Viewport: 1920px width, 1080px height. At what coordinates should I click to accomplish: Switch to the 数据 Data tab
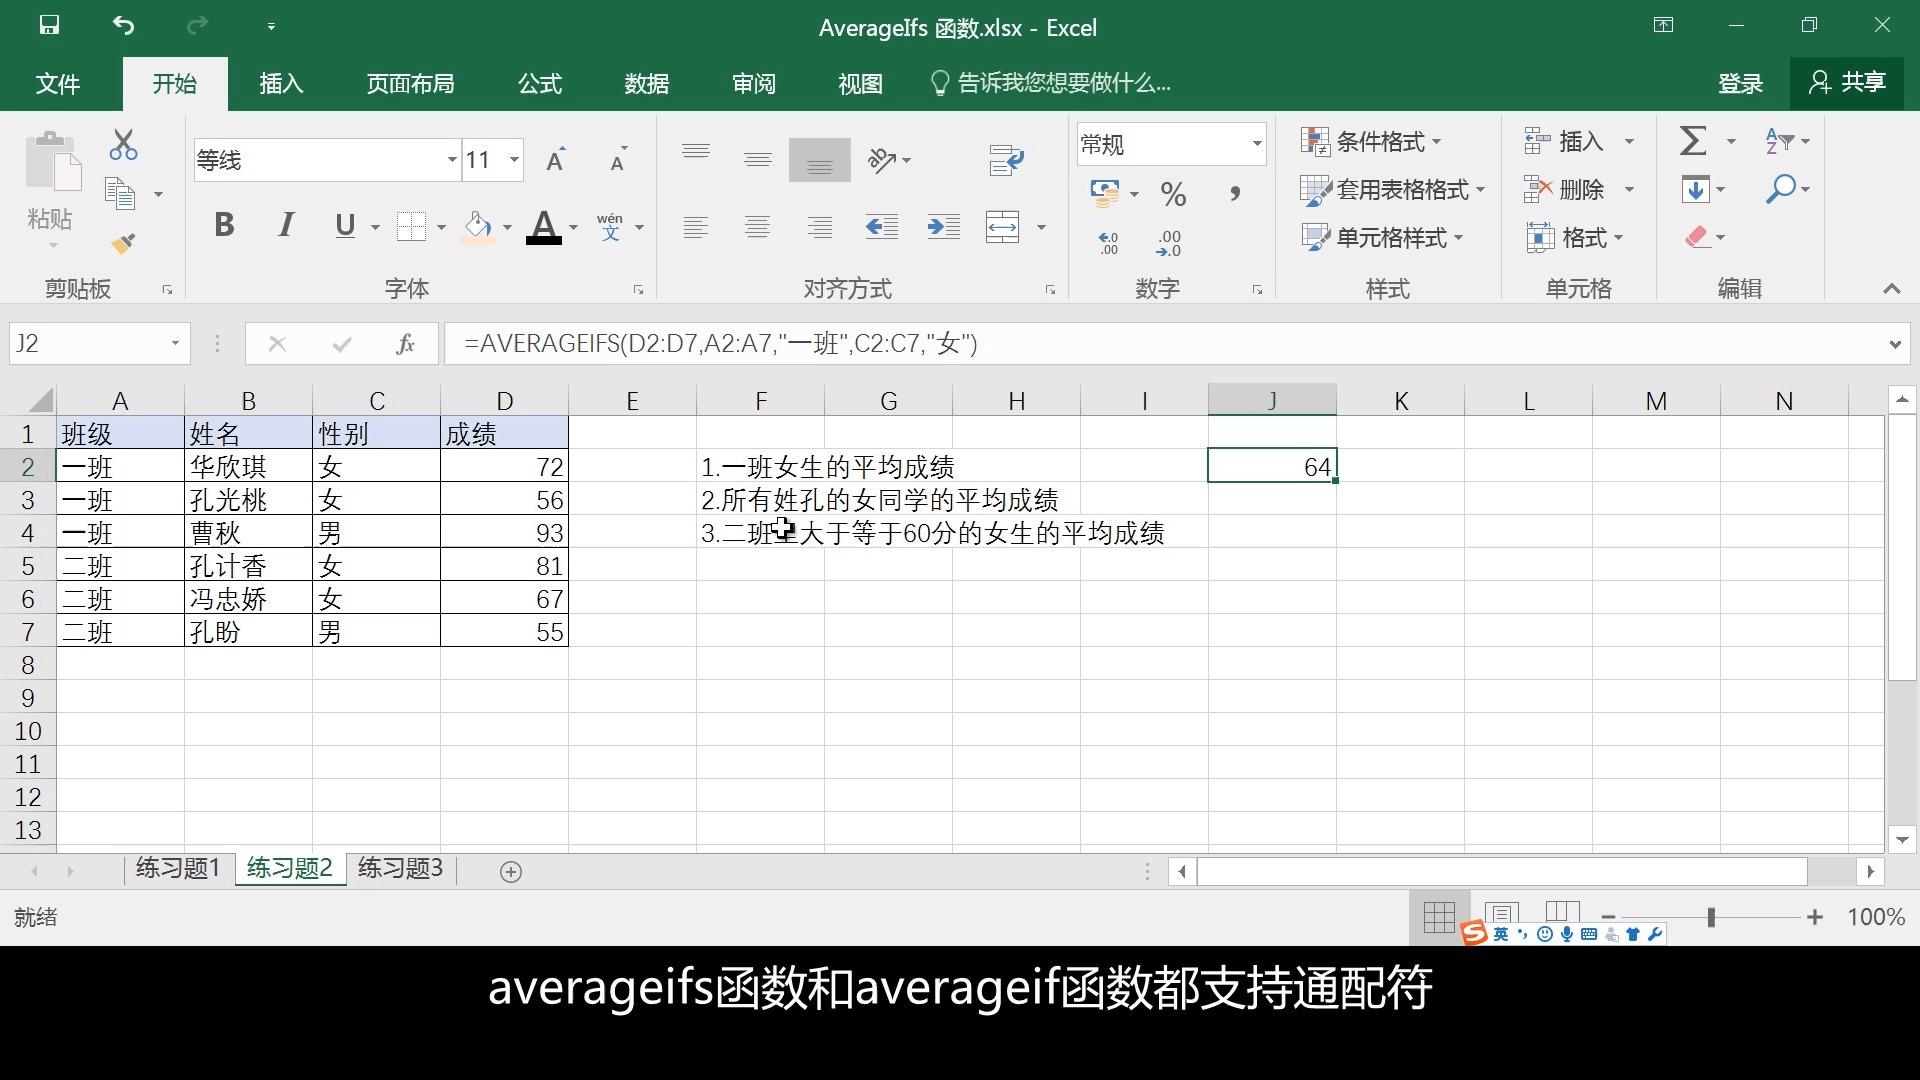click(x=647, y=84)
